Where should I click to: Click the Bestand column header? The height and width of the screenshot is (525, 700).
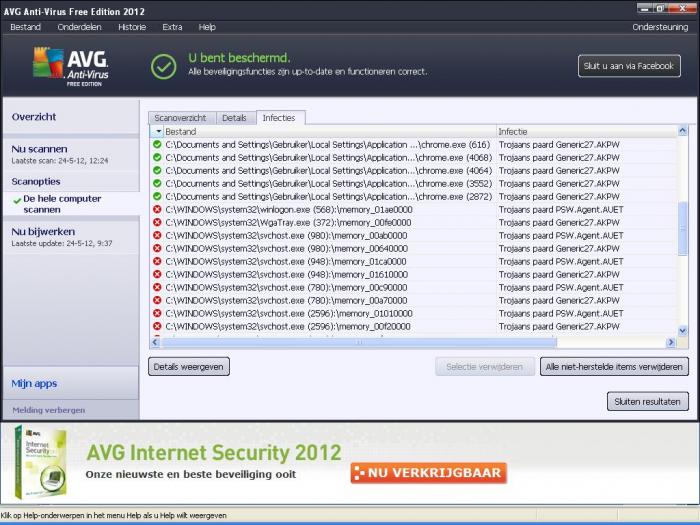(330, 131)
